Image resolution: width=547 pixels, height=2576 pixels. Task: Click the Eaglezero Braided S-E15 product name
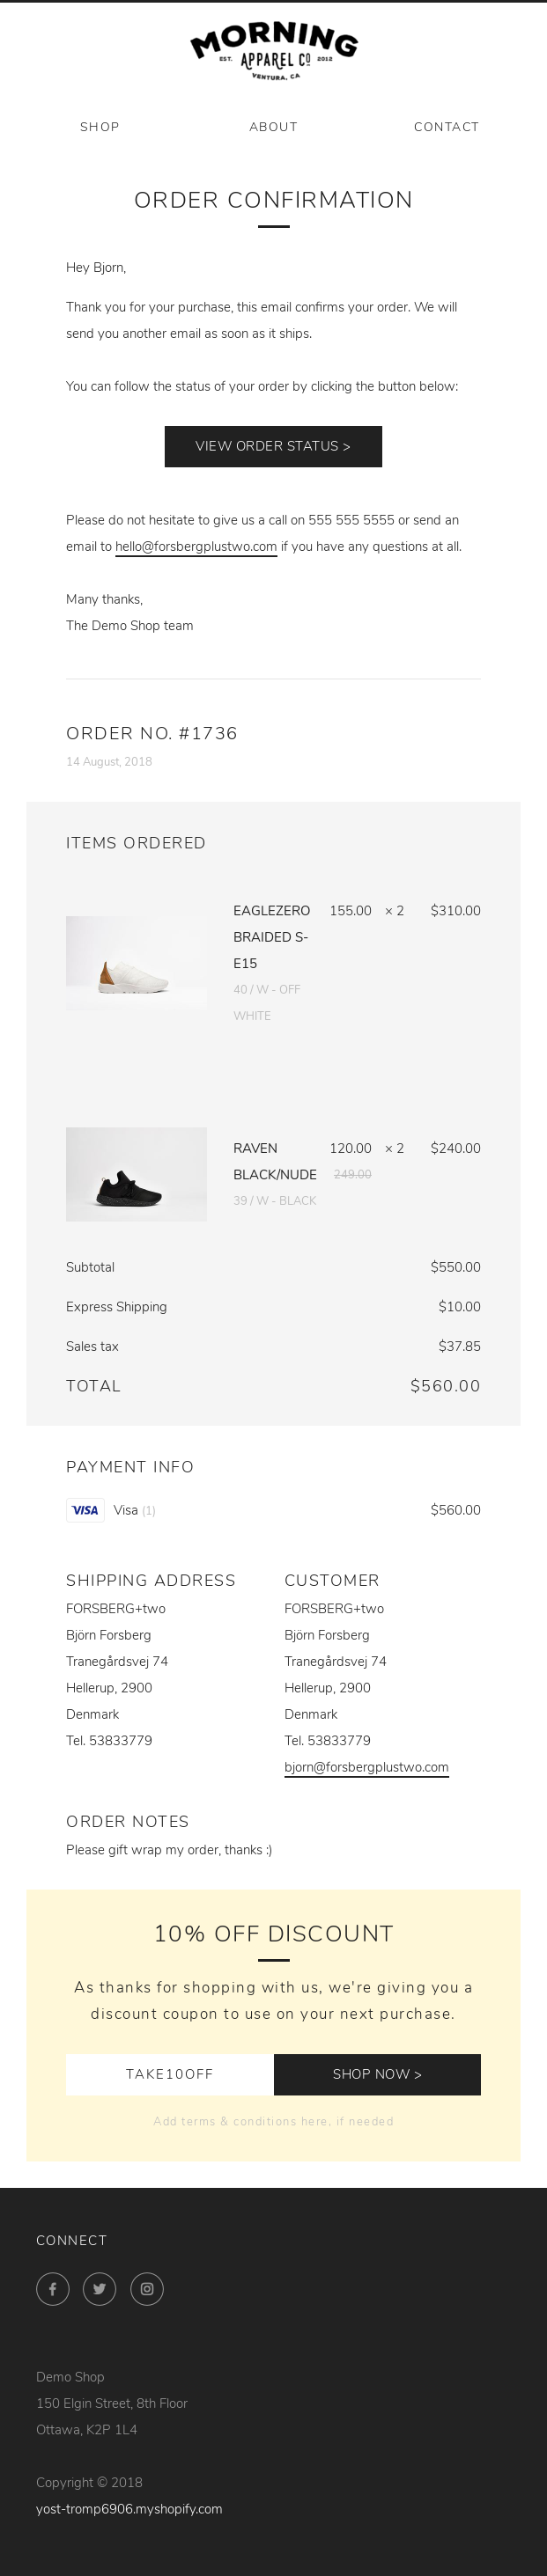pos(271,937)
